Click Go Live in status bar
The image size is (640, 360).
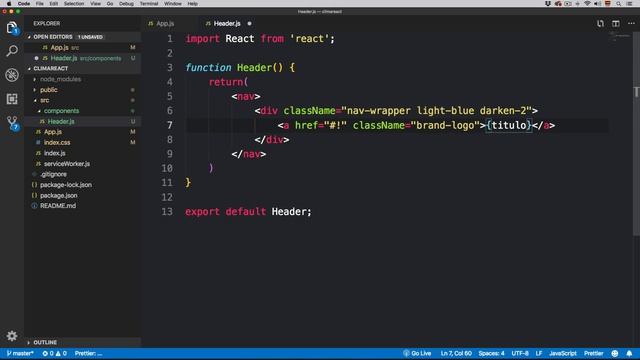417,353
